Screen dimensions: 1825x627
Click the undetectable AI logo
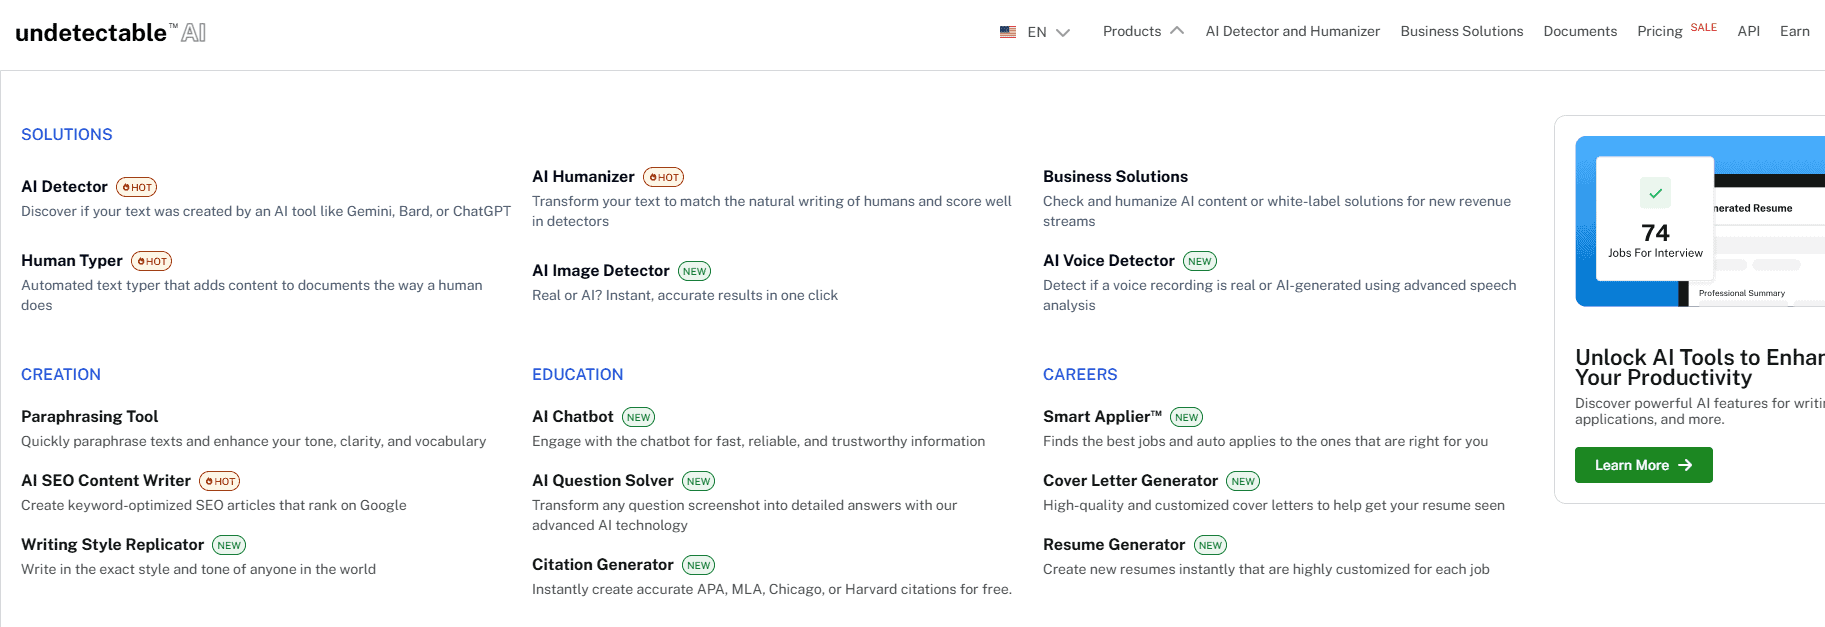point(111,32)
